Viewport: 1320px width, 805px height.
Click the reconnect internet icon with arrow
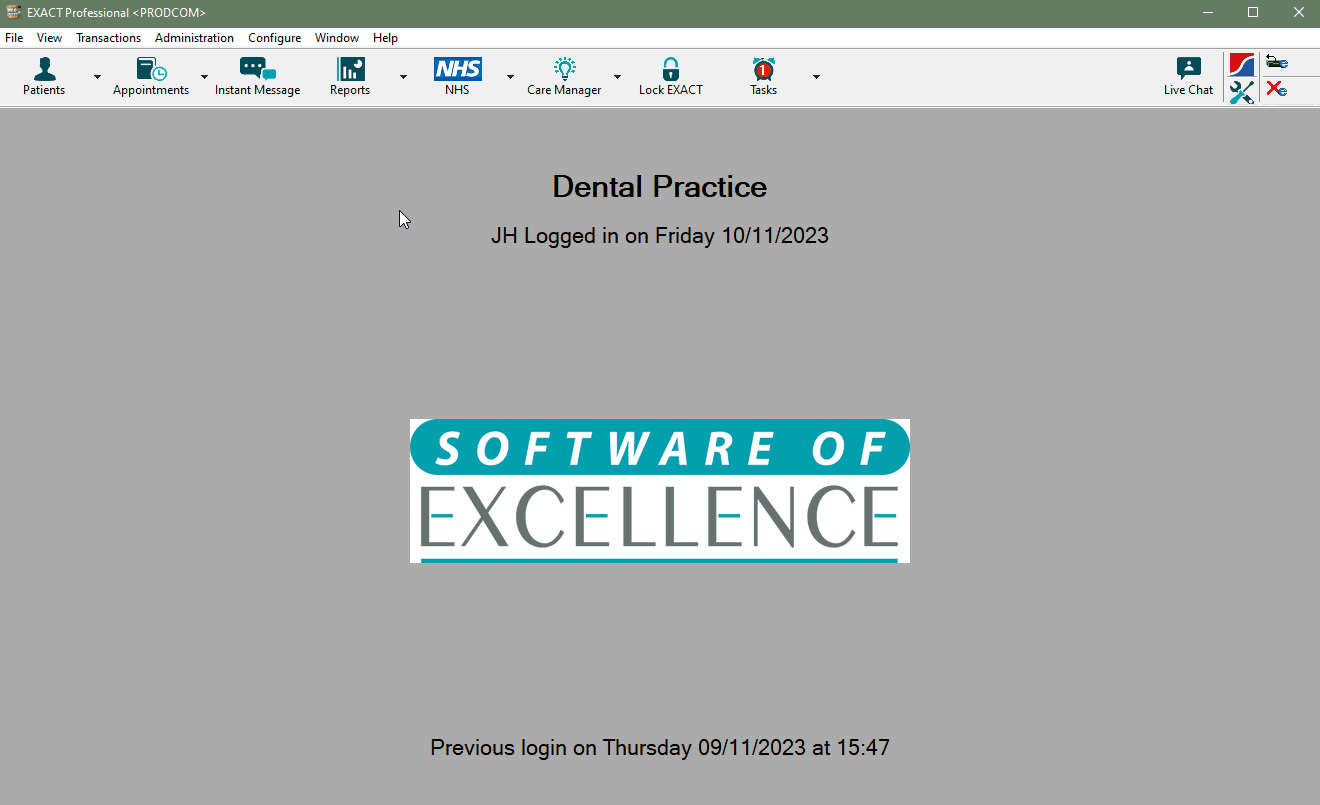pyautogui.click(x=1276, y=62)
